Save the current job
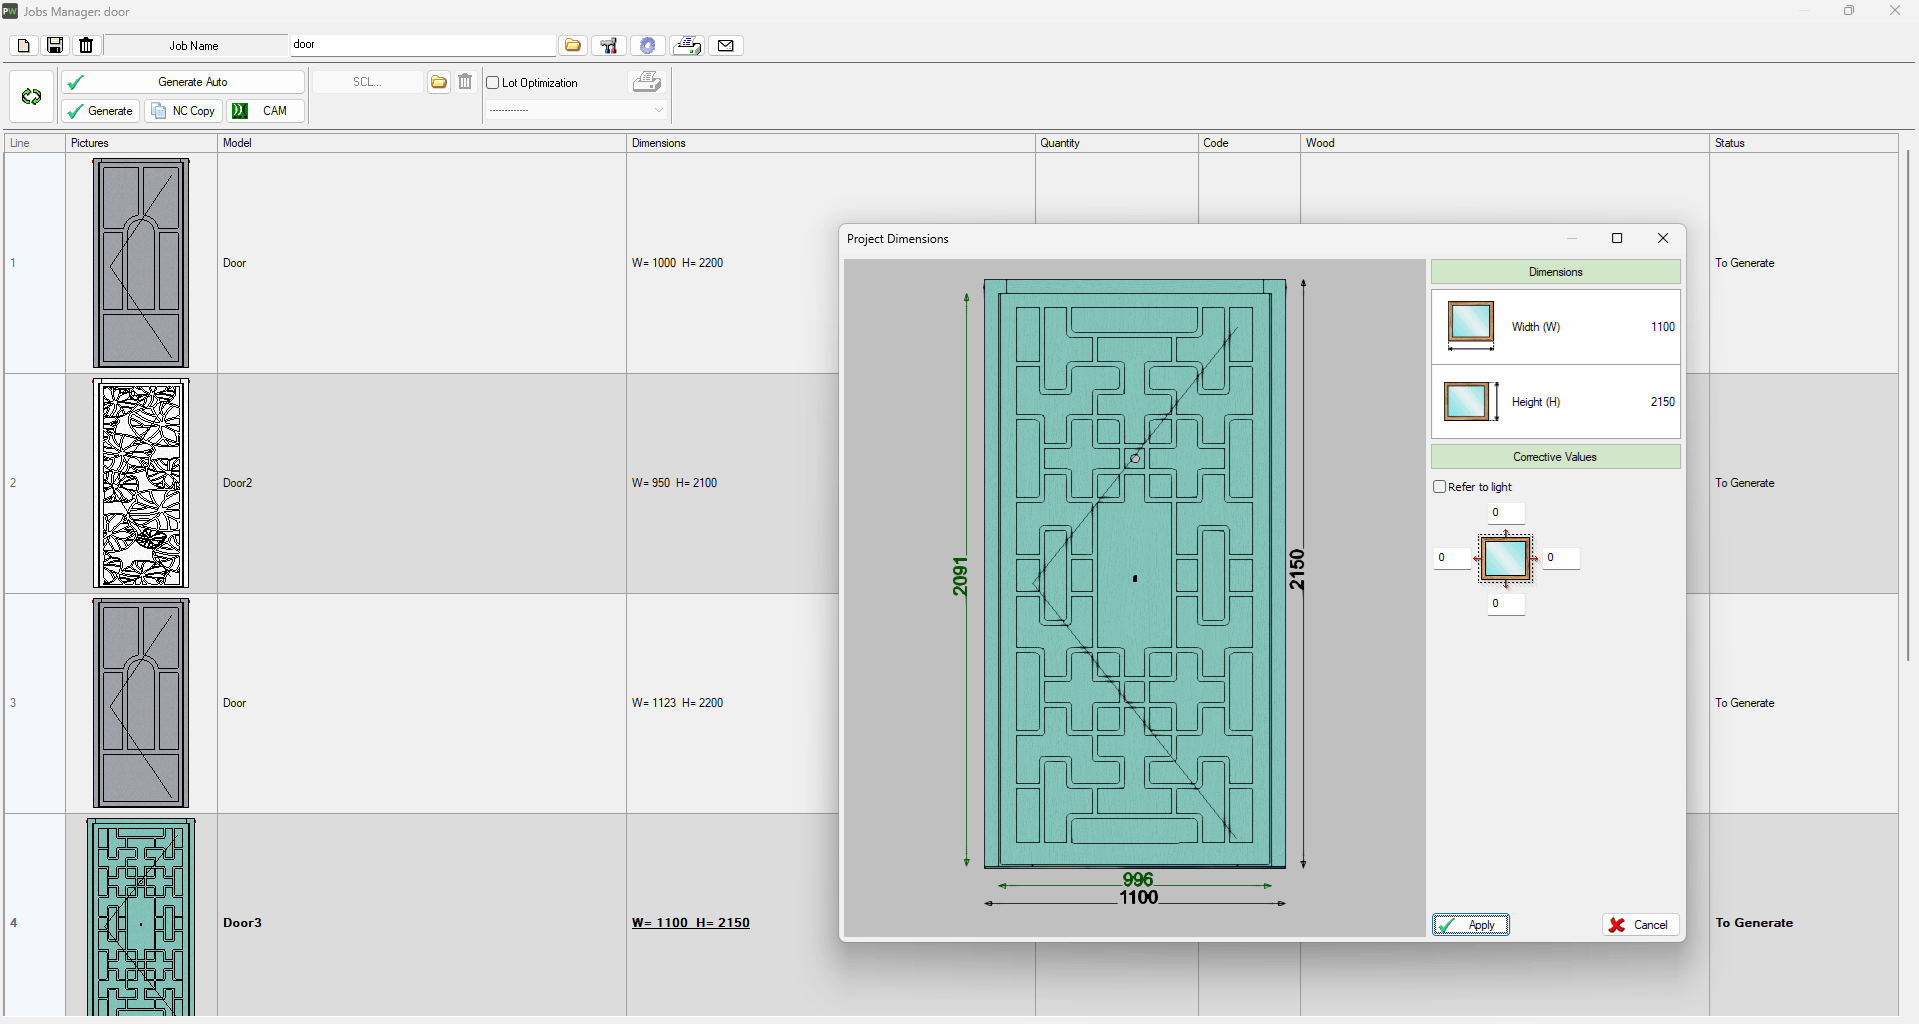 (55, 46)
